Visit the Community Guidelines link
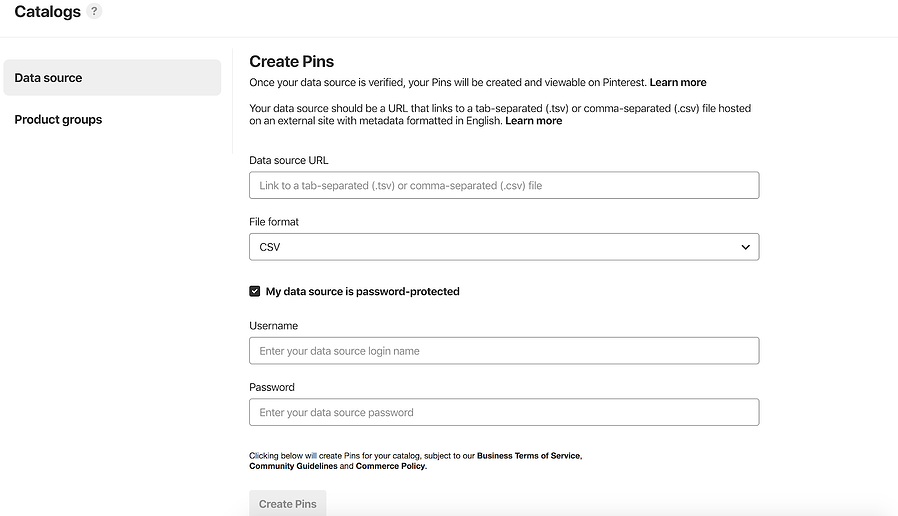Image resolution: width=898 pixels, height=516 pixels. pyautogui.click(x=293, y=466)
